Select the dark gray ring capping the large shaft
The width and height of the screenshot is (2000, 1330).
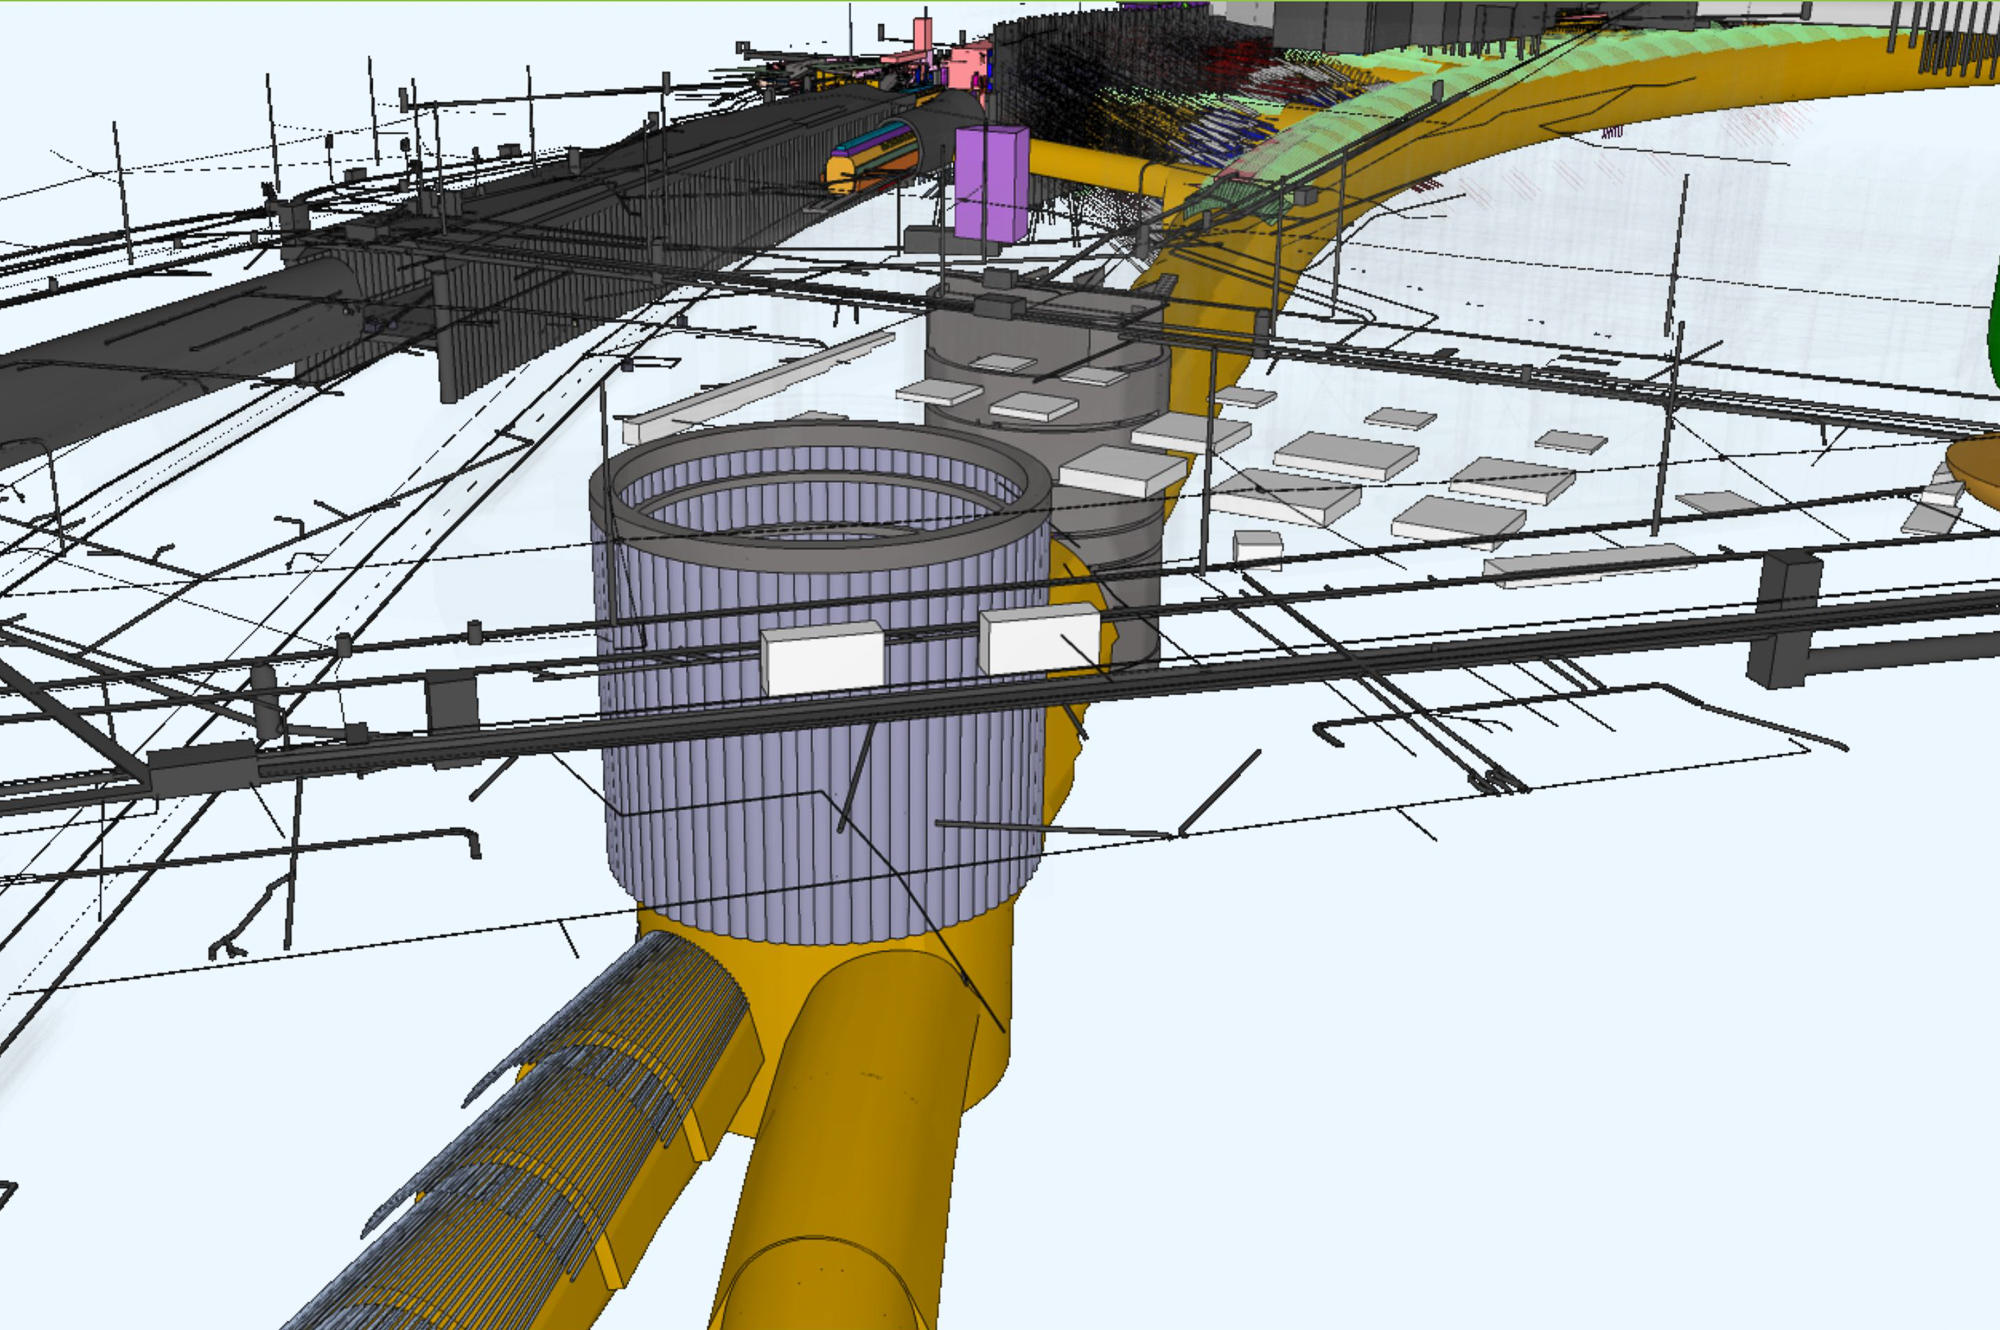pos(820,495)
